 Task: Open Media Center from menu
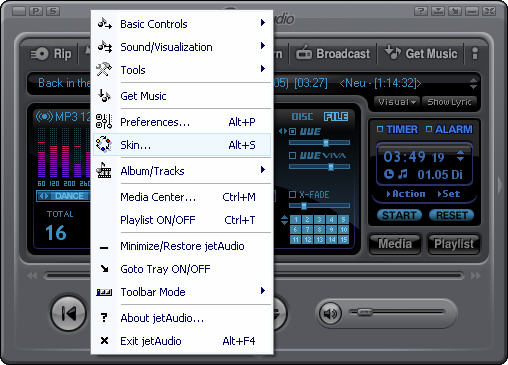pyautogui.click(x=182, y=197)
